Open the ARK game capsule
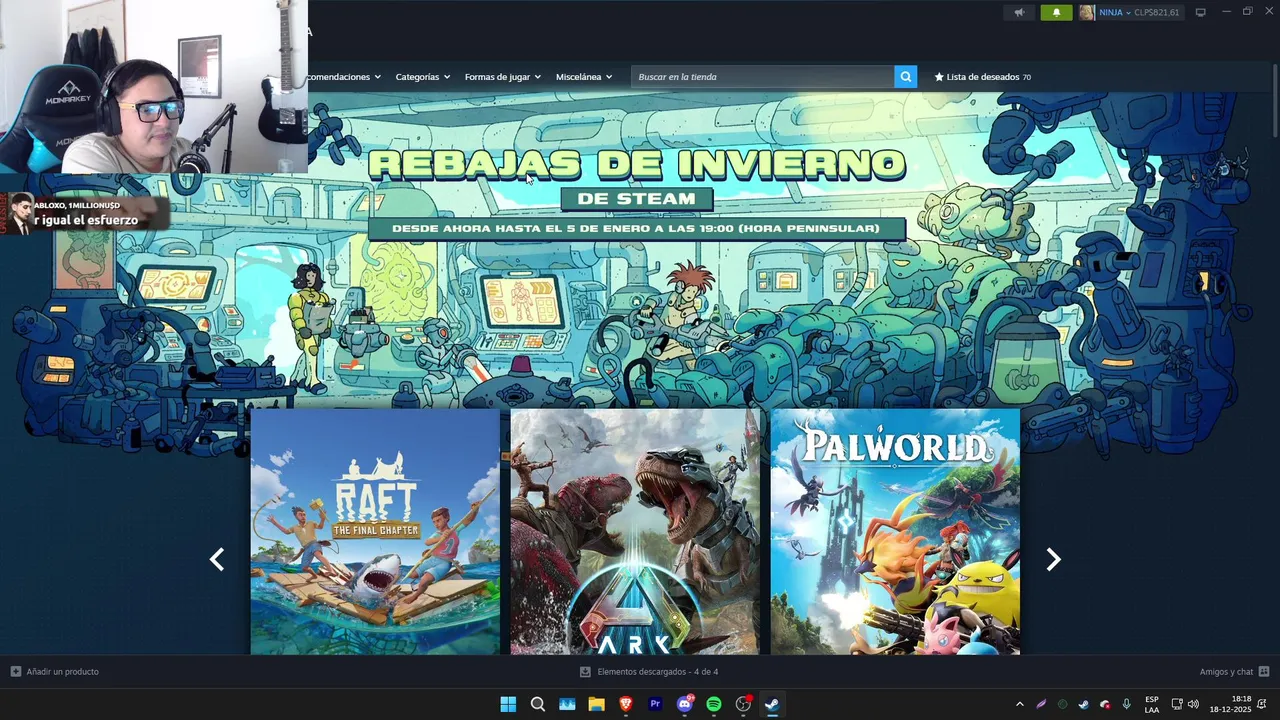Image resolution: width=1280 pixels, height=720 pixels. coord(635,531)
